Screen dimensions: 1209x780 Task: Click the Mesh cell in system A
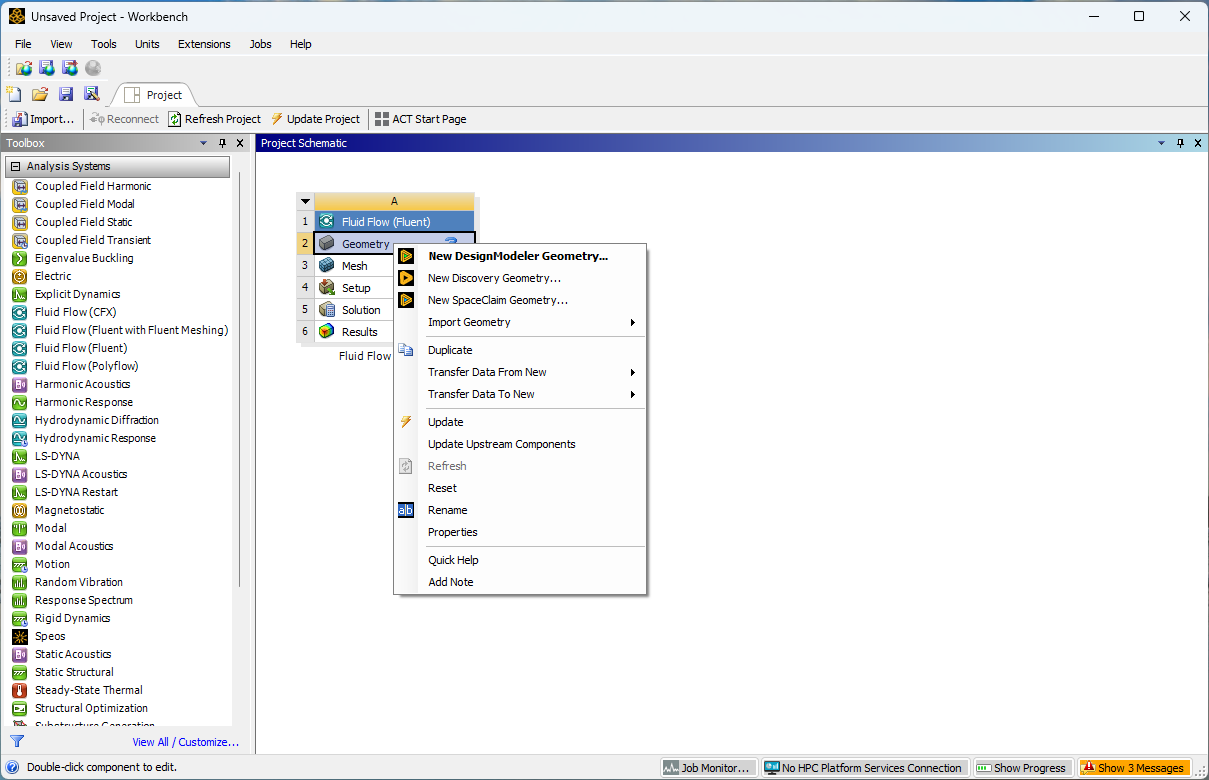(x=354, y=266)
